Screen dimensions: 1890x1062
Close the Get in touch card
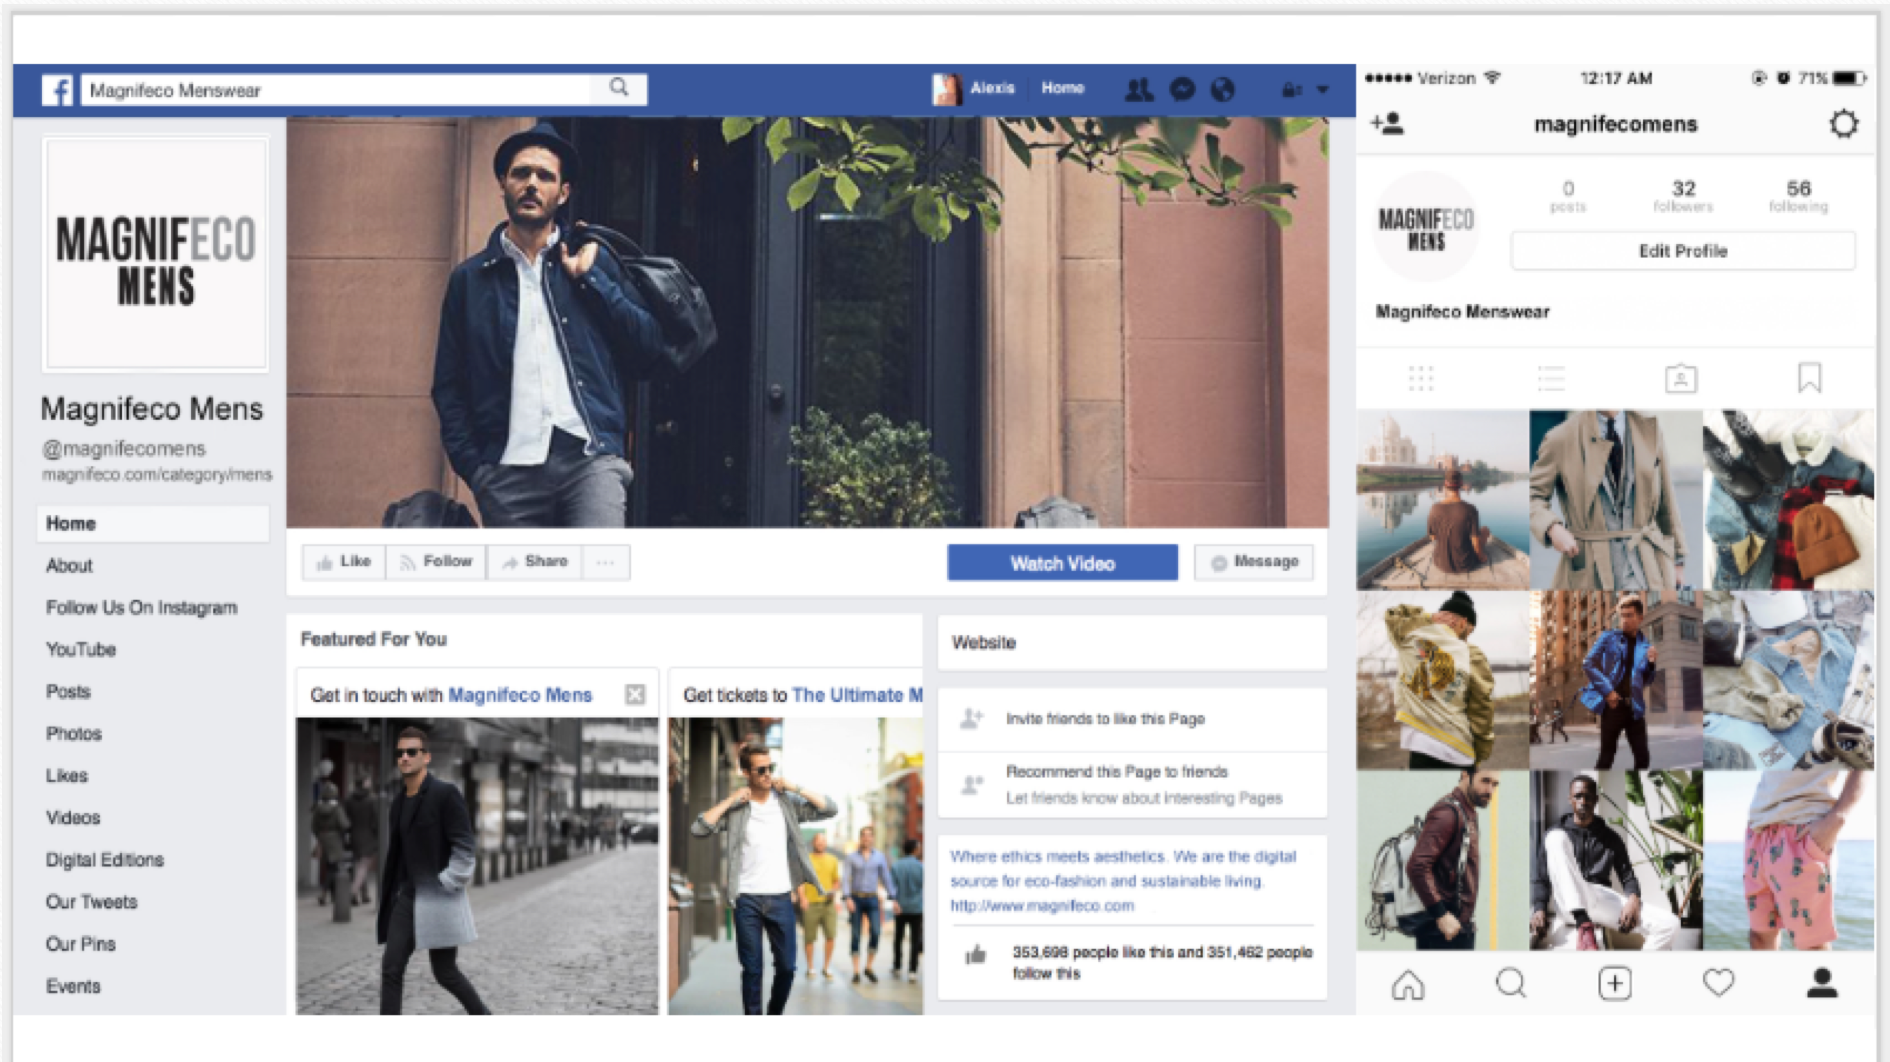point(635,694)
